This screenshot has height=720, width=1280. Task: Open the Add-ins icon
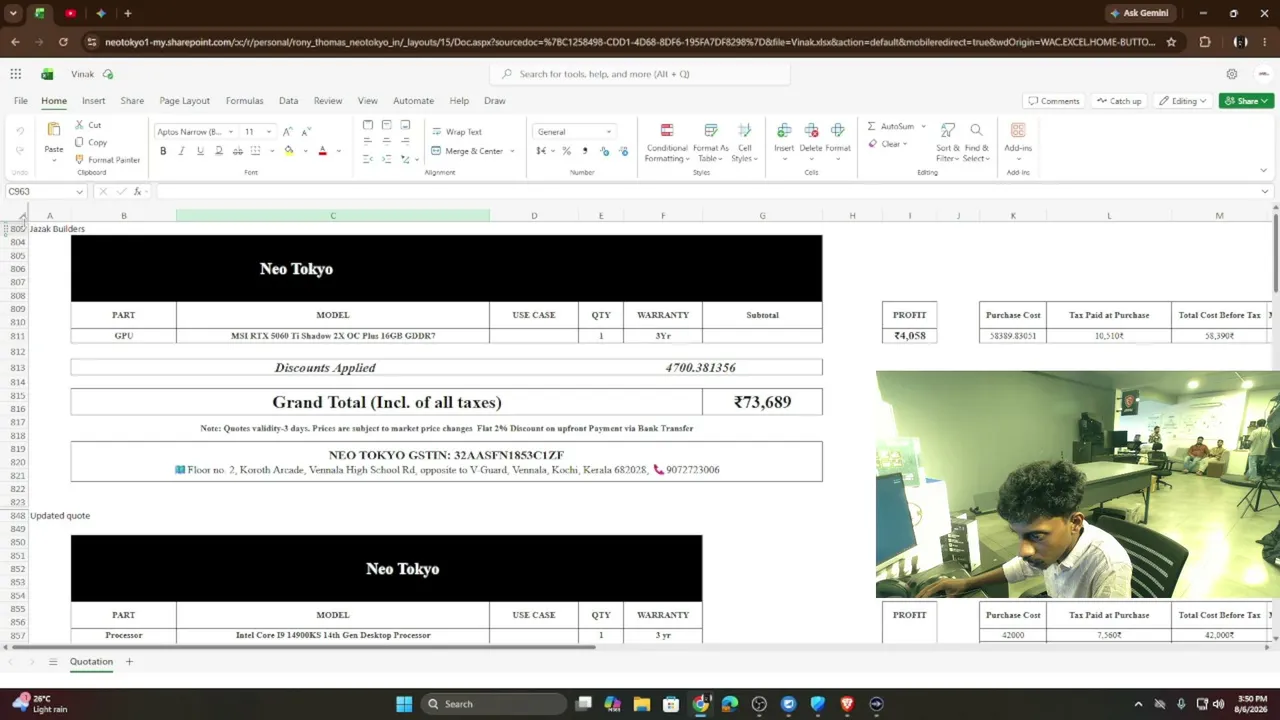point(1018,130)
